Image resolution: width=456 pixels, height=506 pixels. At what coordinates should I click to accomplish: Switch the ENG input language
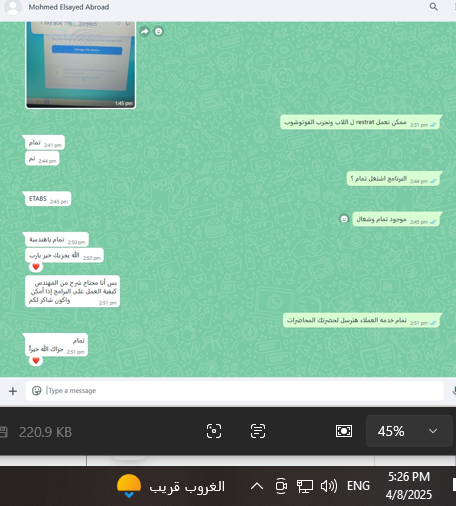[x=358, y=486]
